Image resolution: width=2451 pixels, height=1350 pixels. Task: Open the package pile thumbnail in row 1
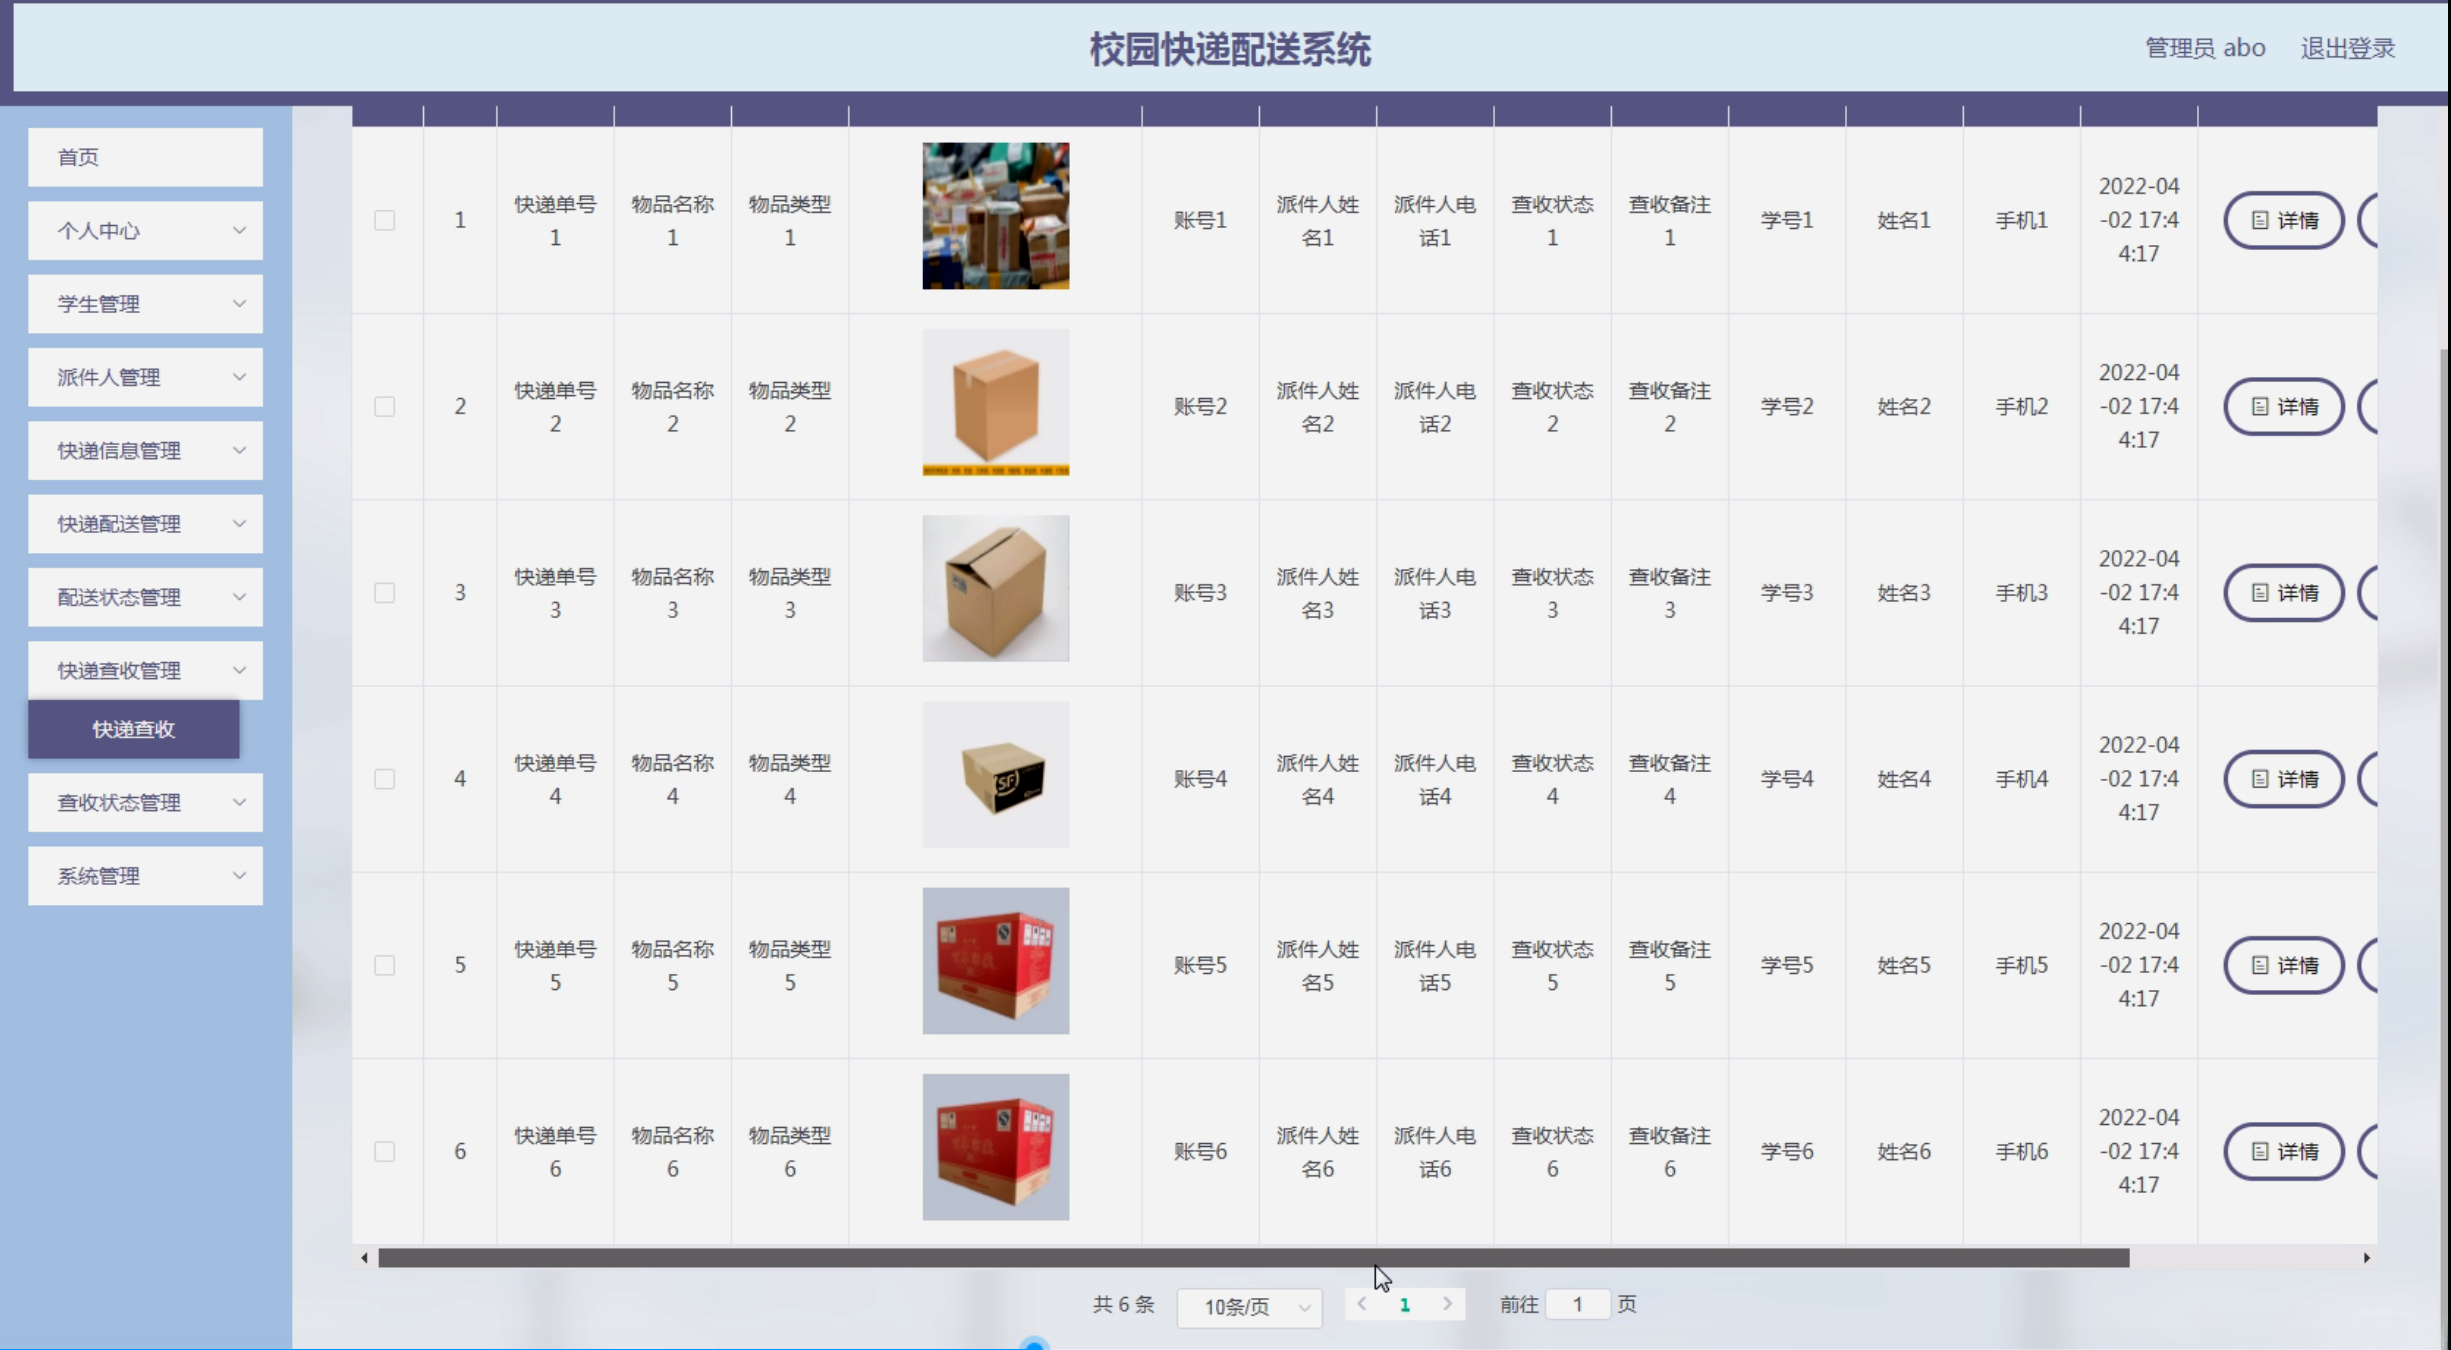pyautogui.click(x=995, y=216)
